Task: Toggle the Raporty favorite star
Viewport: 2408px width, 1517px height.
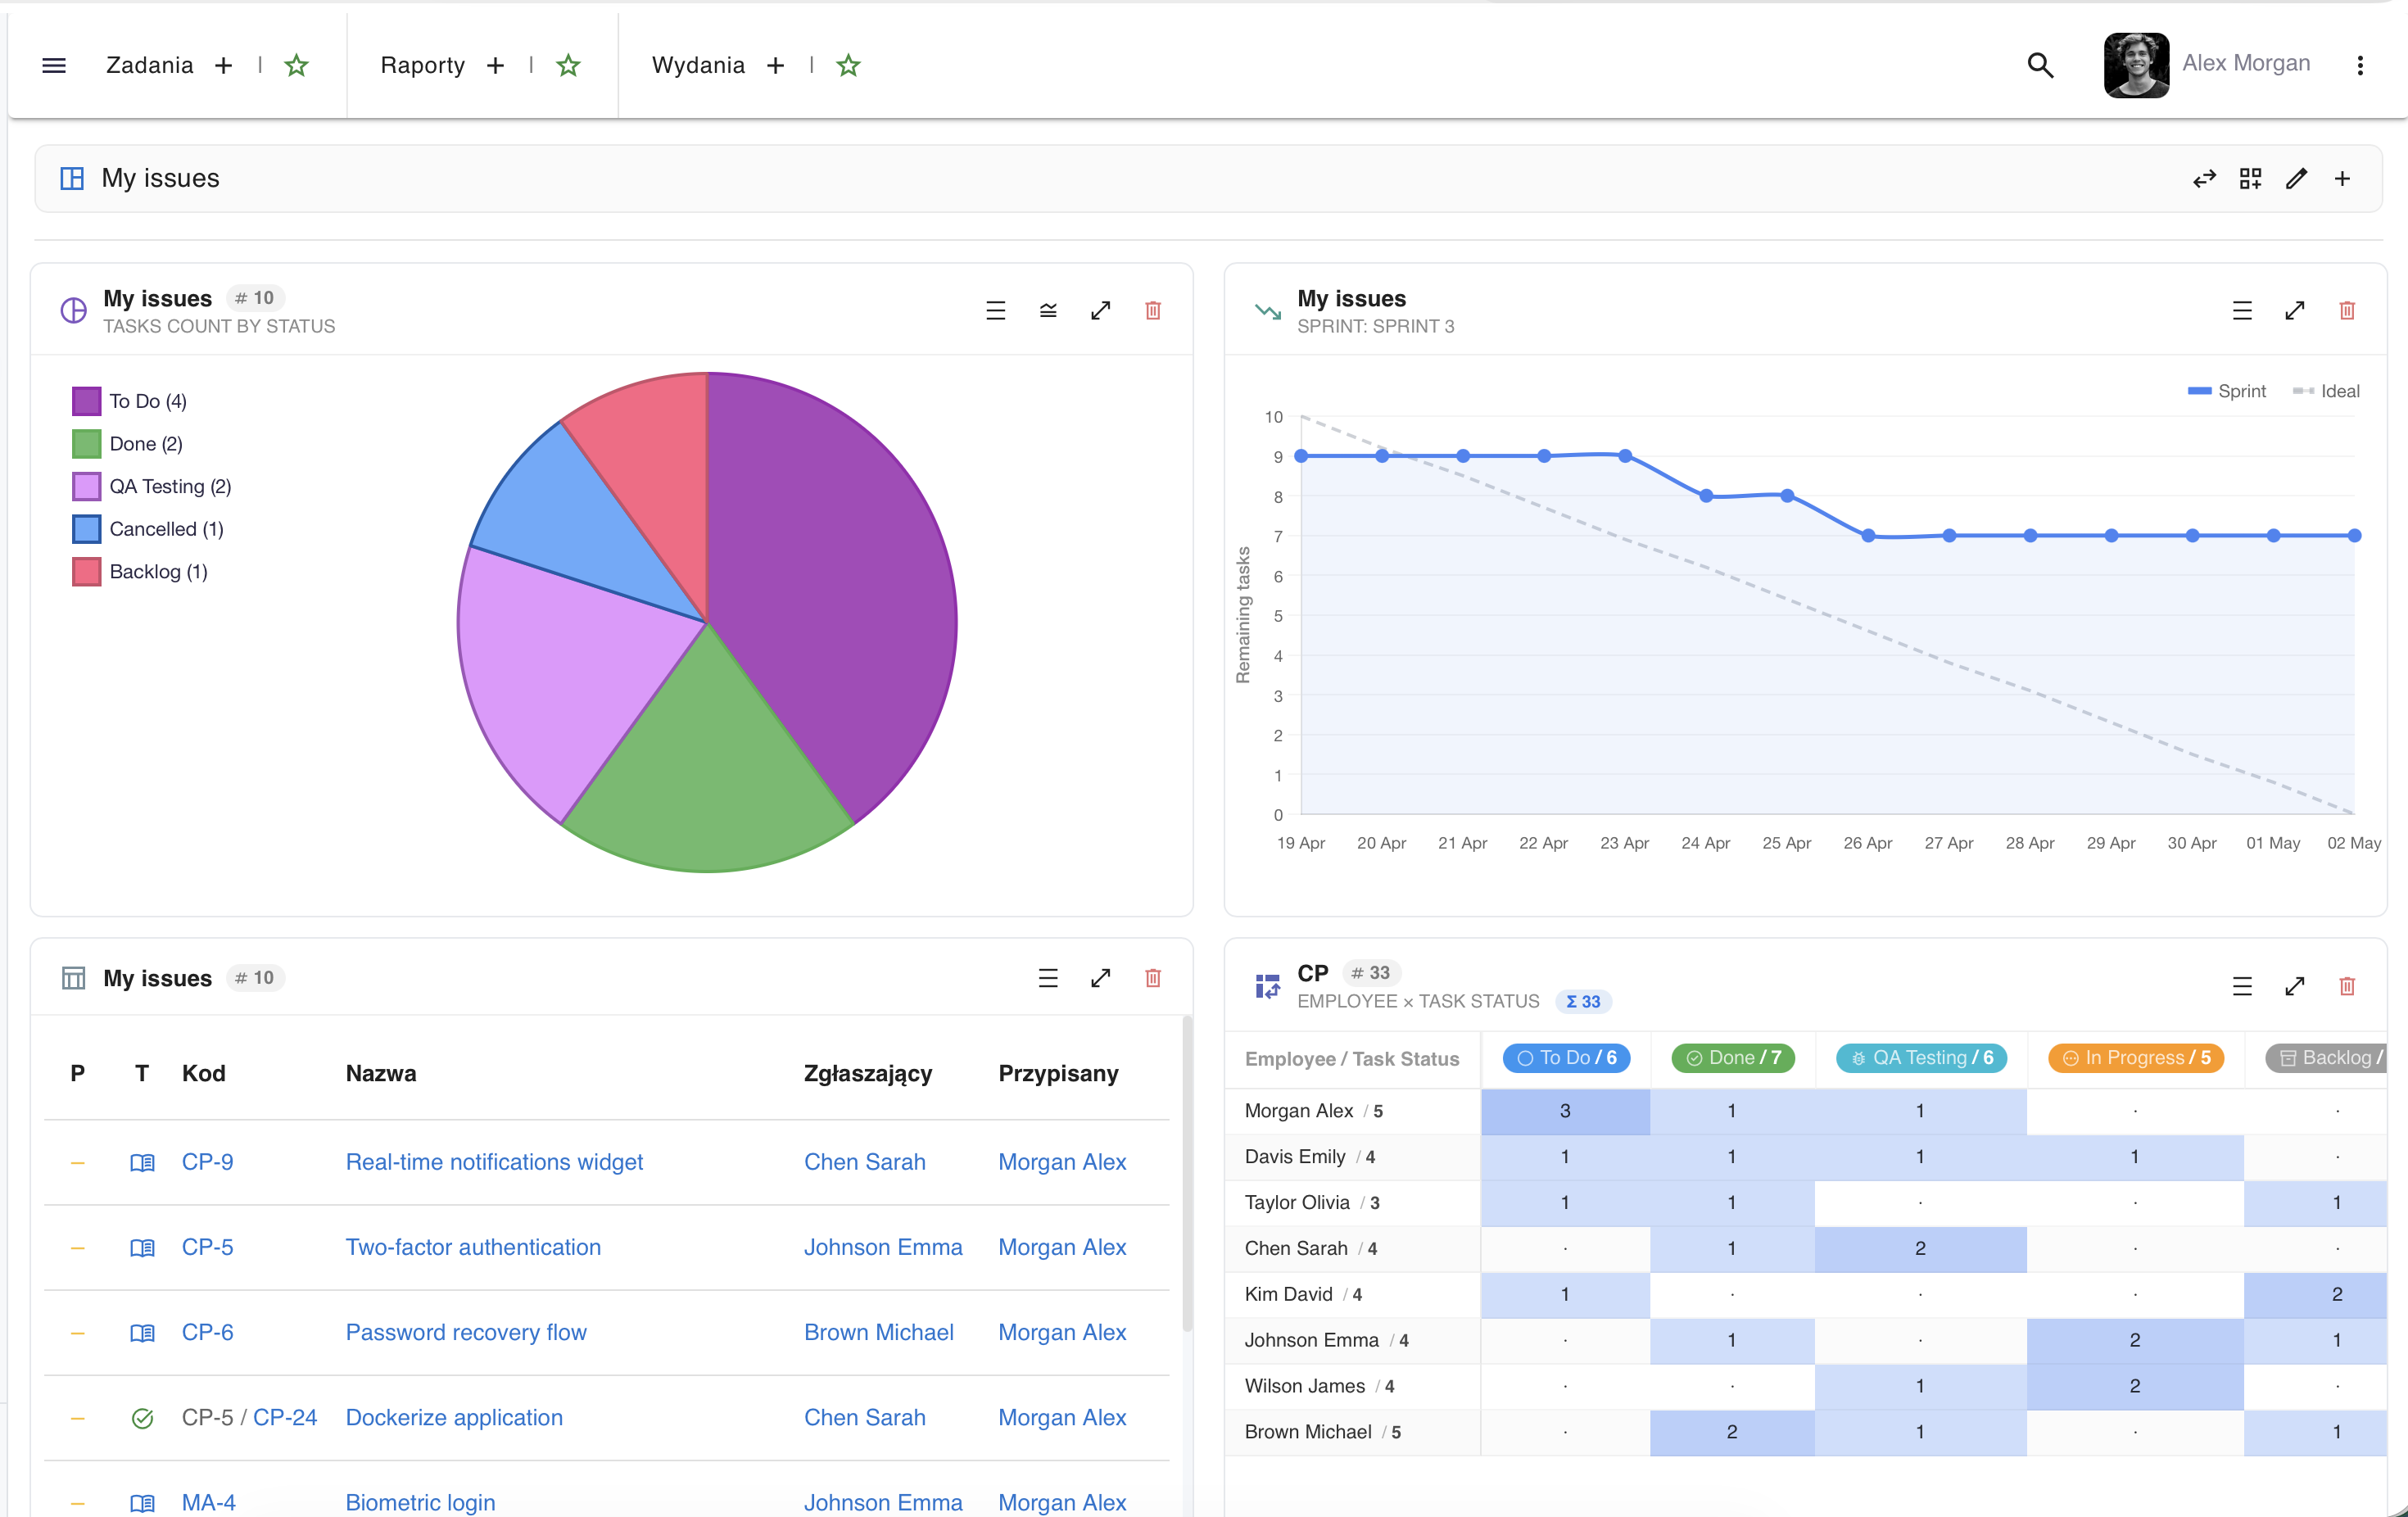Action: coord(568,66)
